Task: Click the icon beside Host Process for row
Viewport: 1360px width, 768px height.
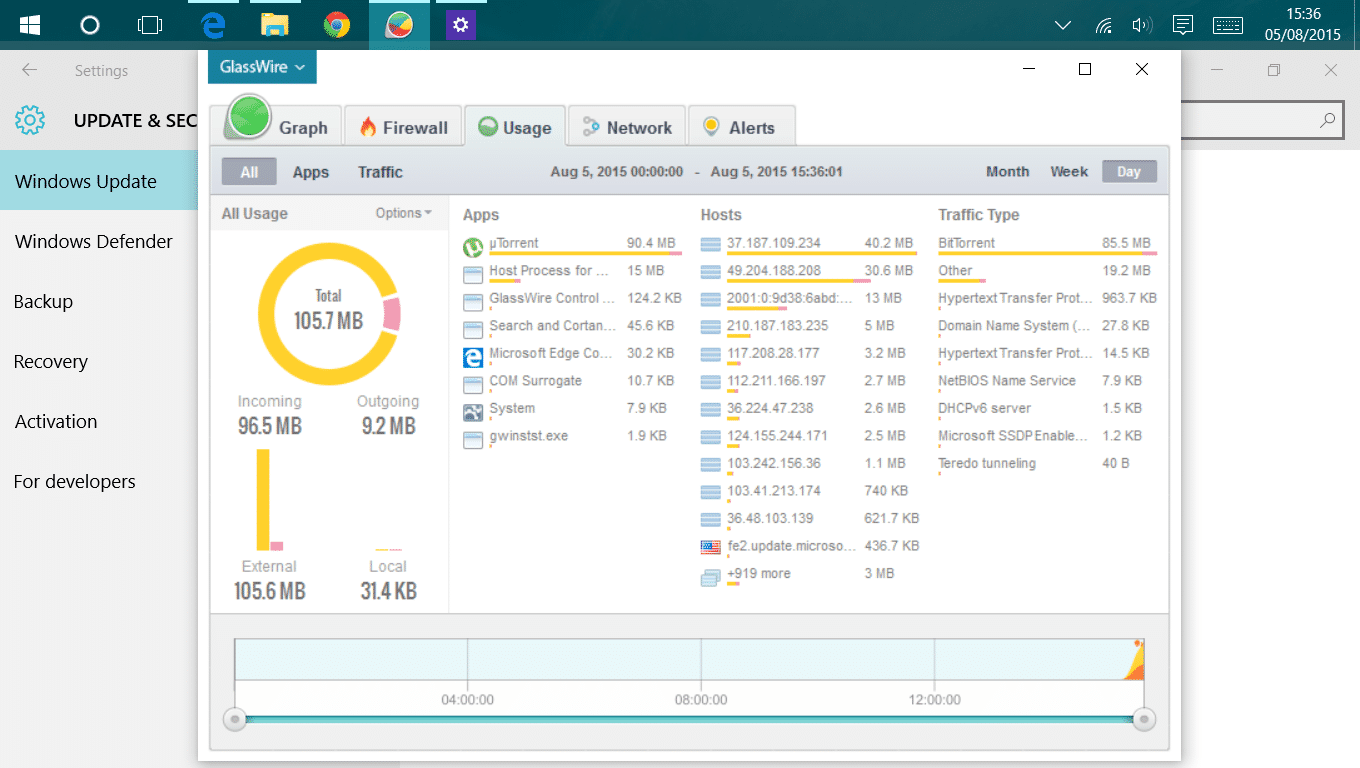Action: (473, 275)
